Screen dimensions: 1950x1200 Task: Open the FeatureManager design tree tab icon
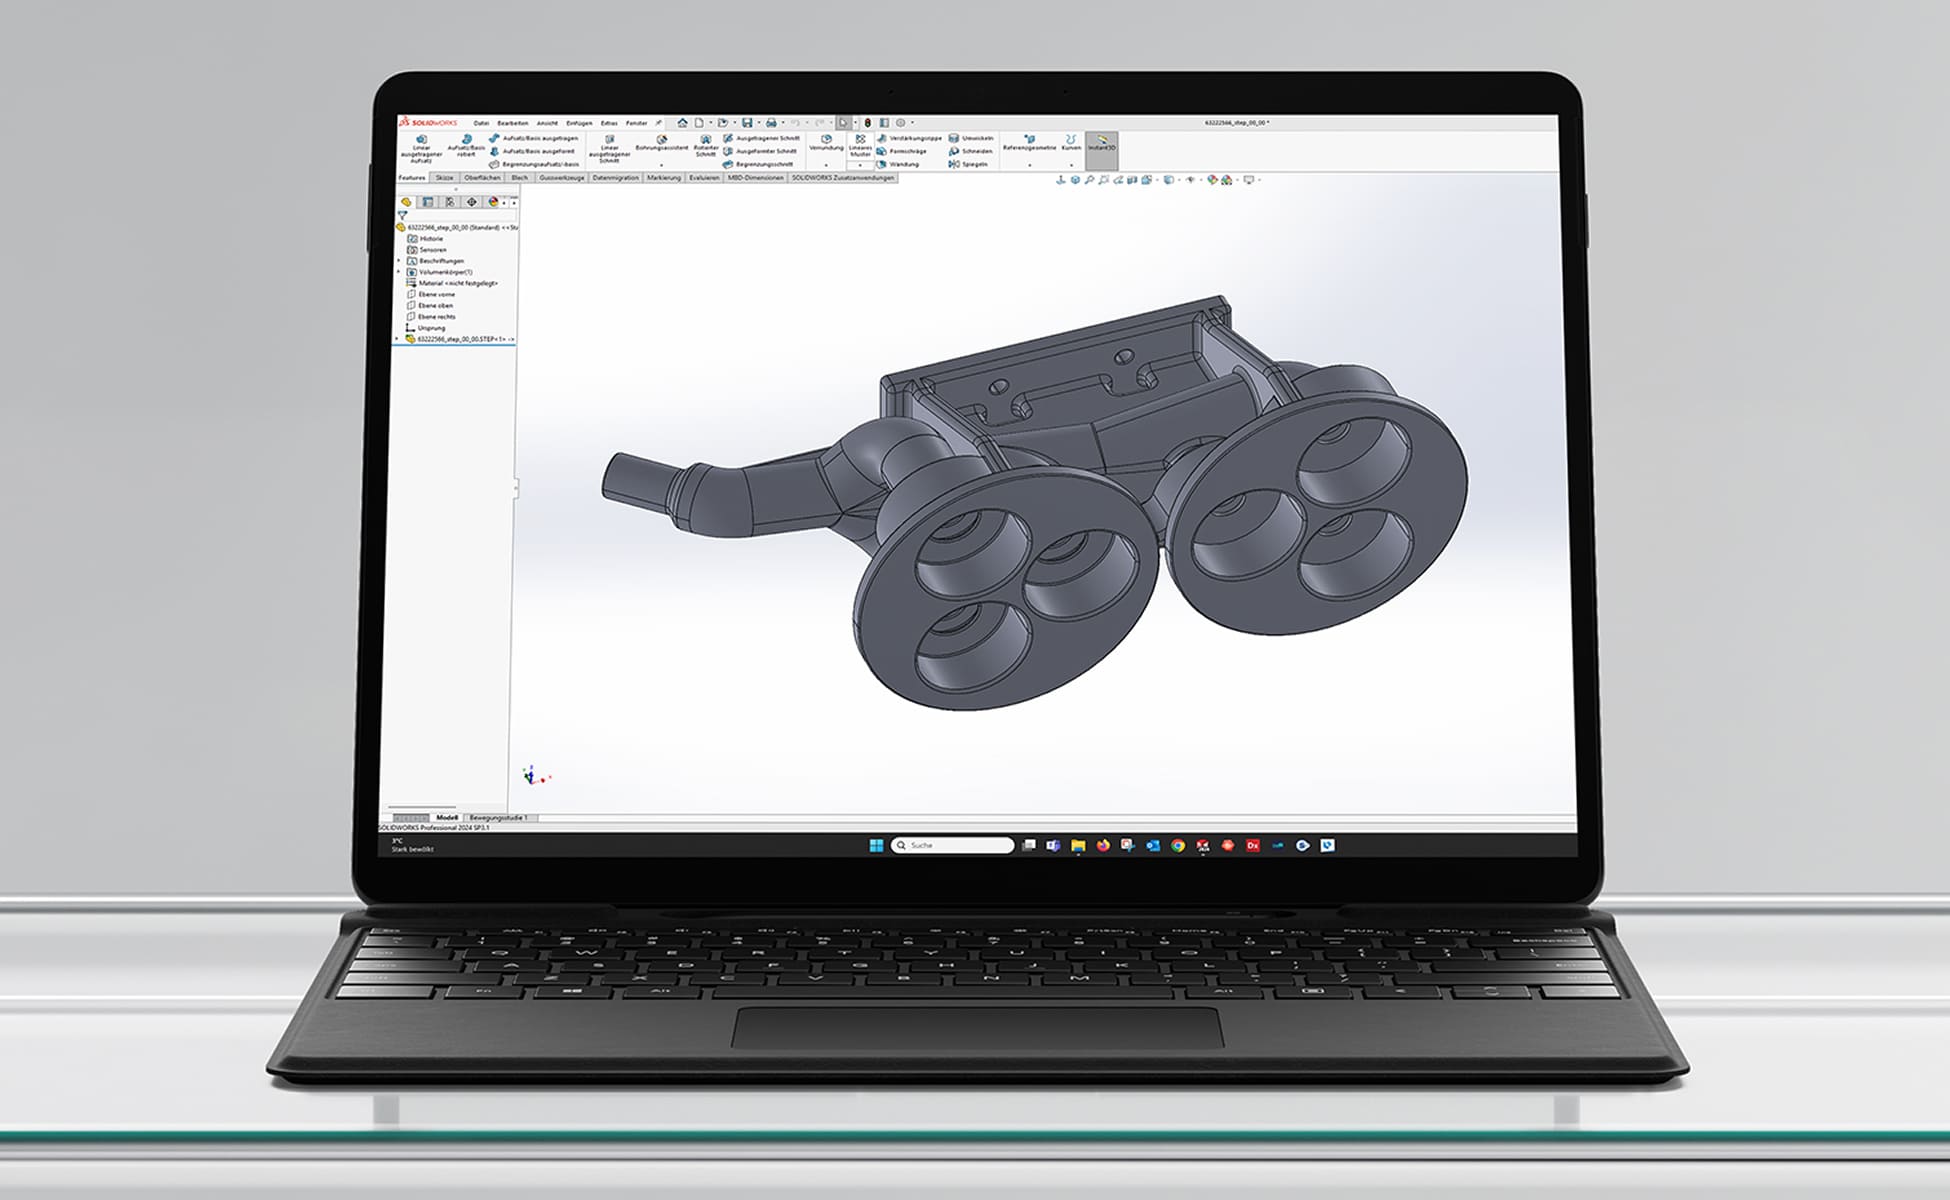[406, 202]
